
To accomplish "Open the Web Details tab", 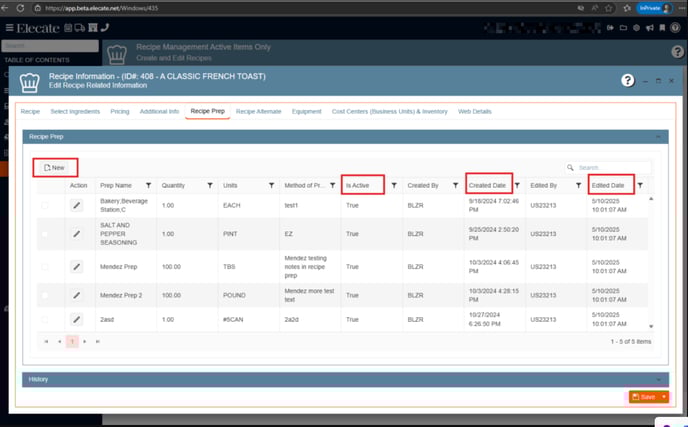I will click(x=475, y=111).
